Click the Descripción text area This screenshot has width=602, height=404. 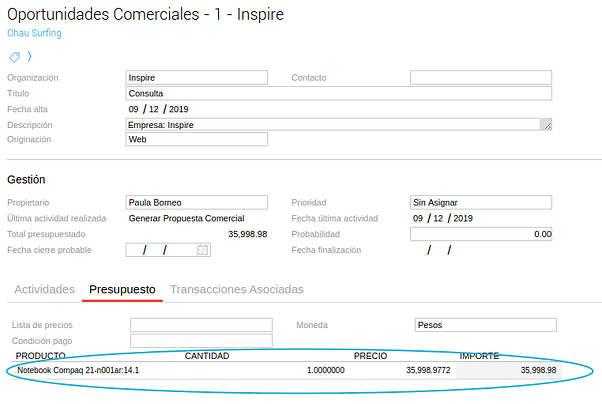click(339, 125)
